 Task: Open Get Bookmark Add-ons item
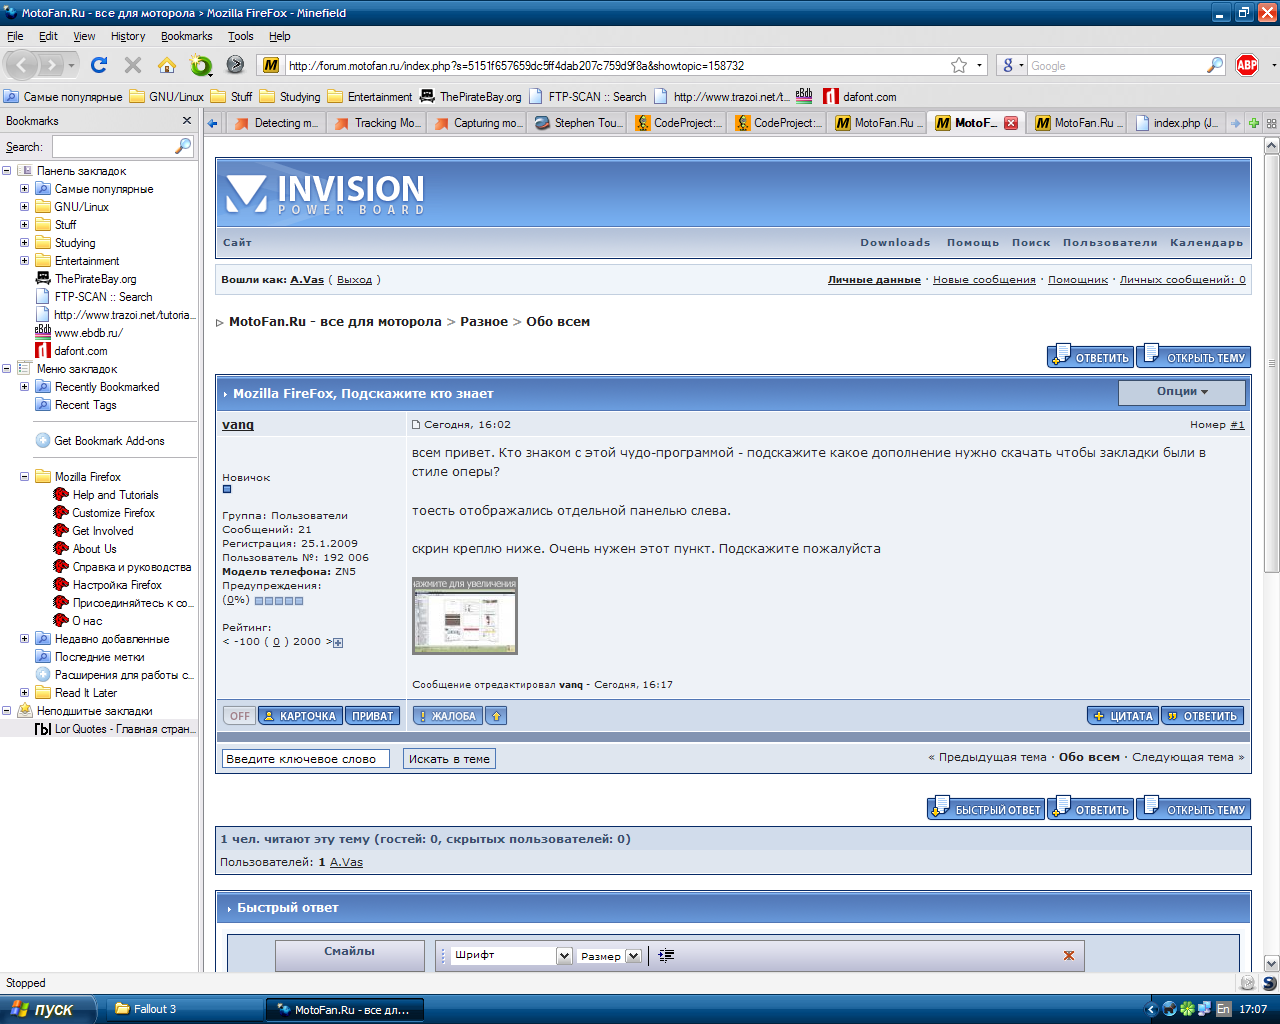pos(100,441)
